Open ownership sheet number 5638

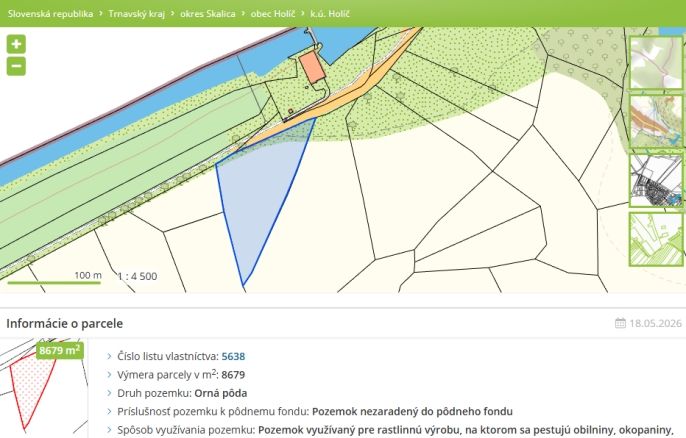233,357
